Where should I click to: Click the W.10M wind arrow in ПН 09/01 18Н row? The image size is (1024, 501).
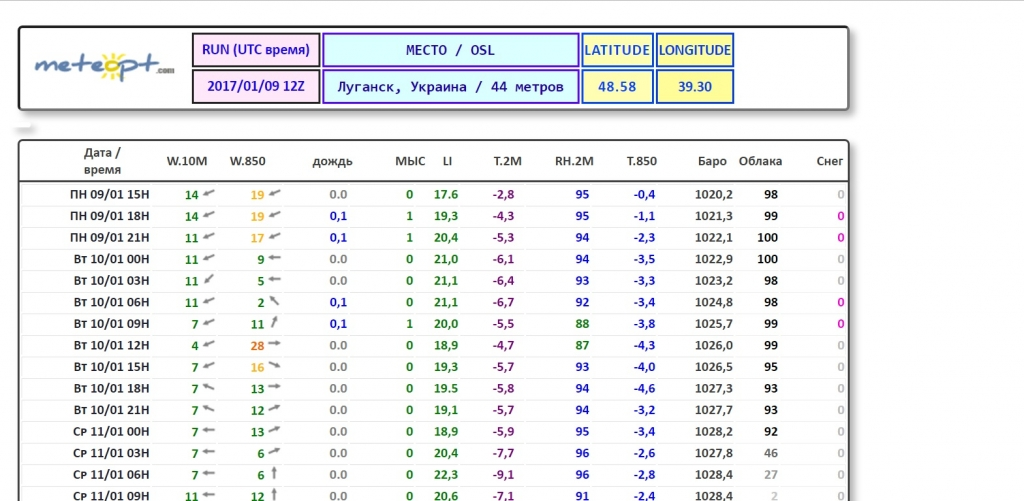(209, 215)
